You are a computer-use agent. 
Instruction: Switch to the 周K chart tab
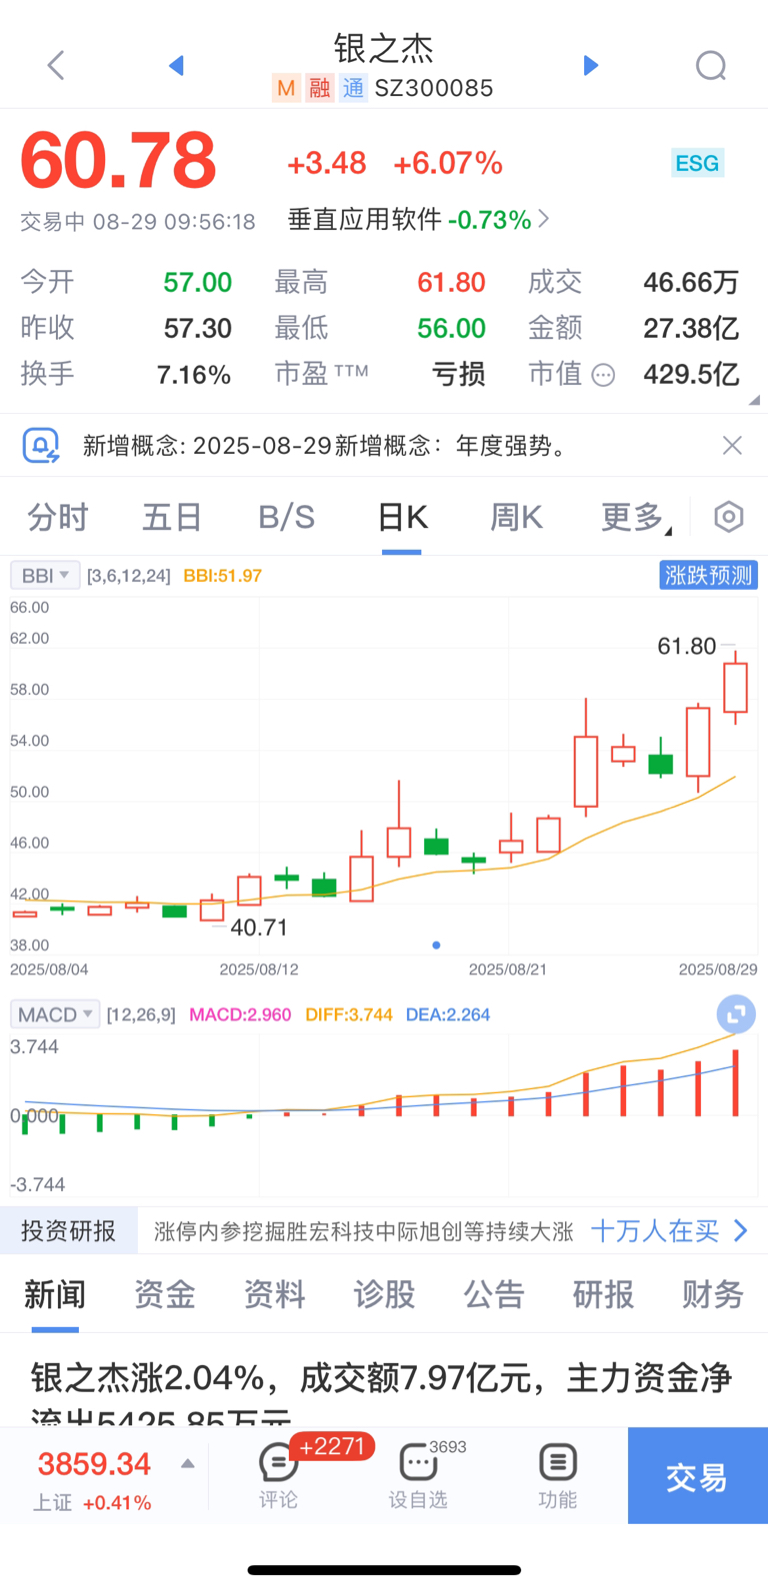(x=516, y=517)
